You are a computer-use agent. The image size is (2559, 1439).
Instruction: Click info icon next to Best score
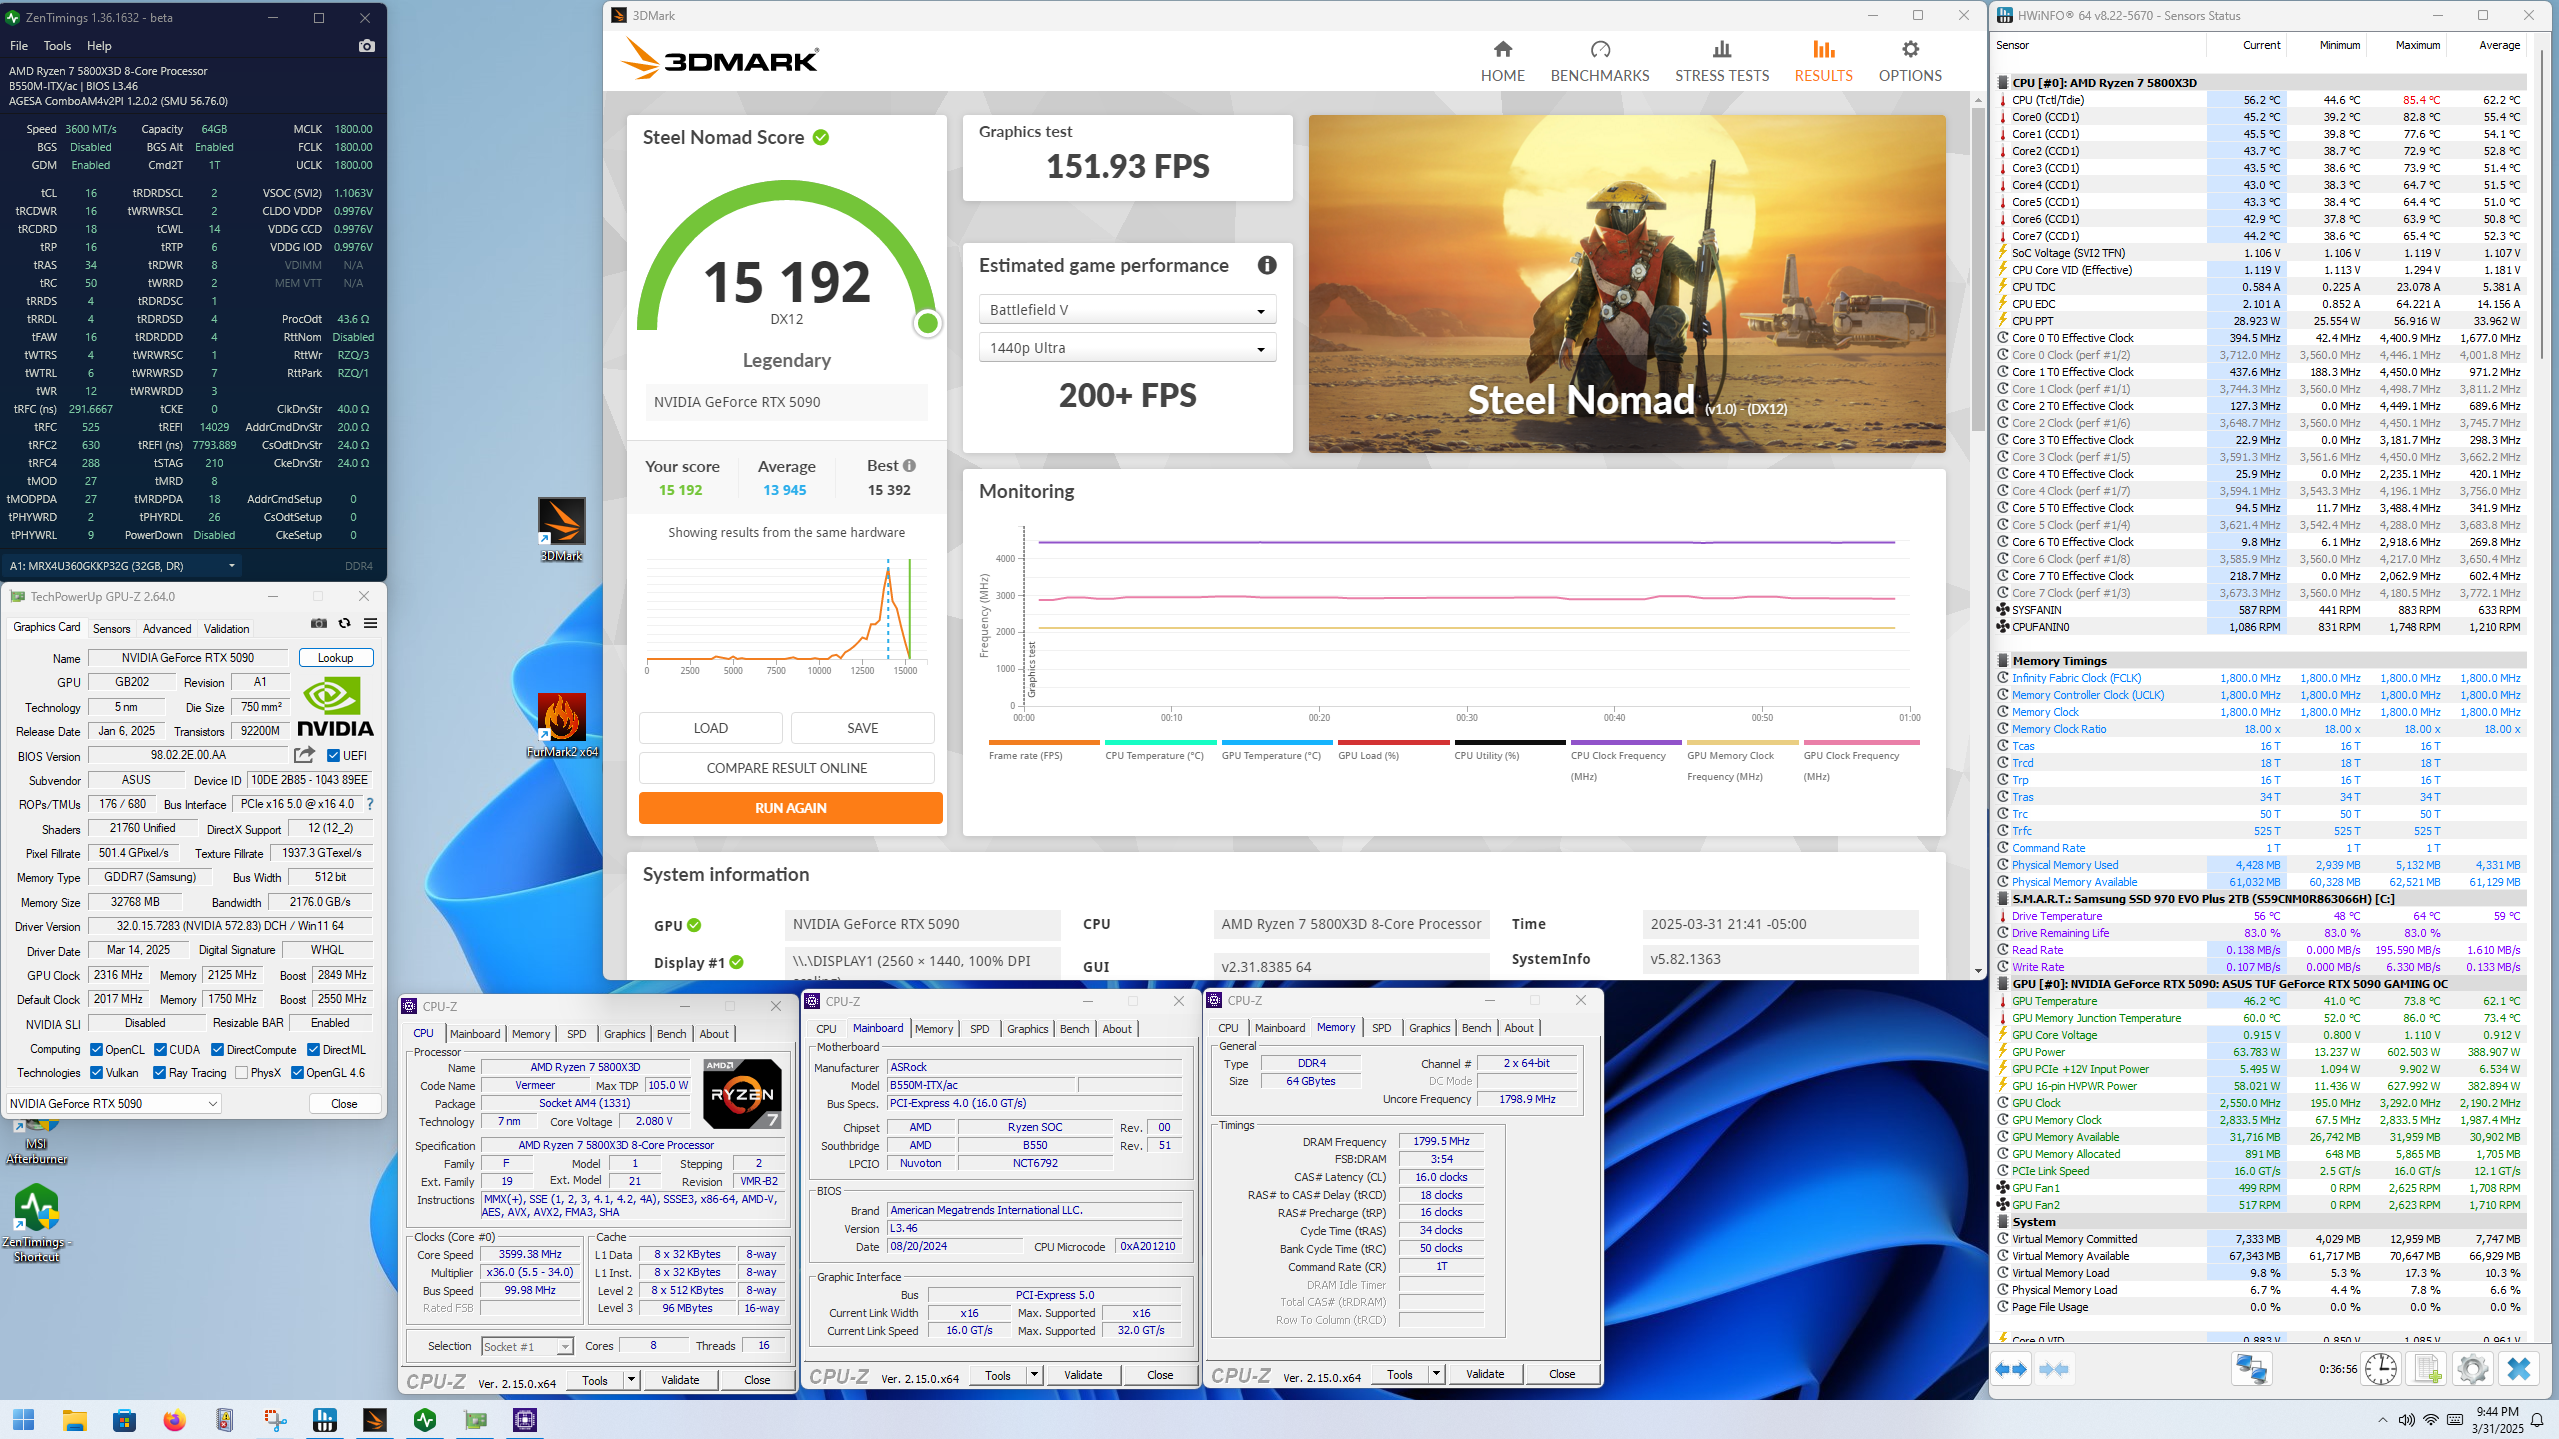point(909,465)
